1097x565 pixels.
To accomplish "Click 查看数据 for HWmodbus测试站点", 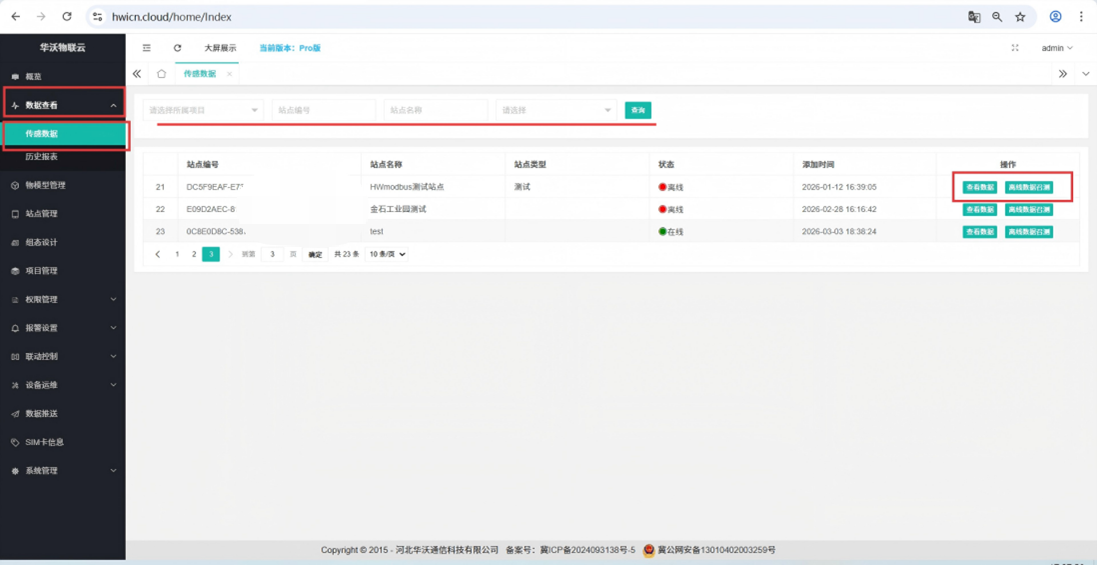I will 979,188.
